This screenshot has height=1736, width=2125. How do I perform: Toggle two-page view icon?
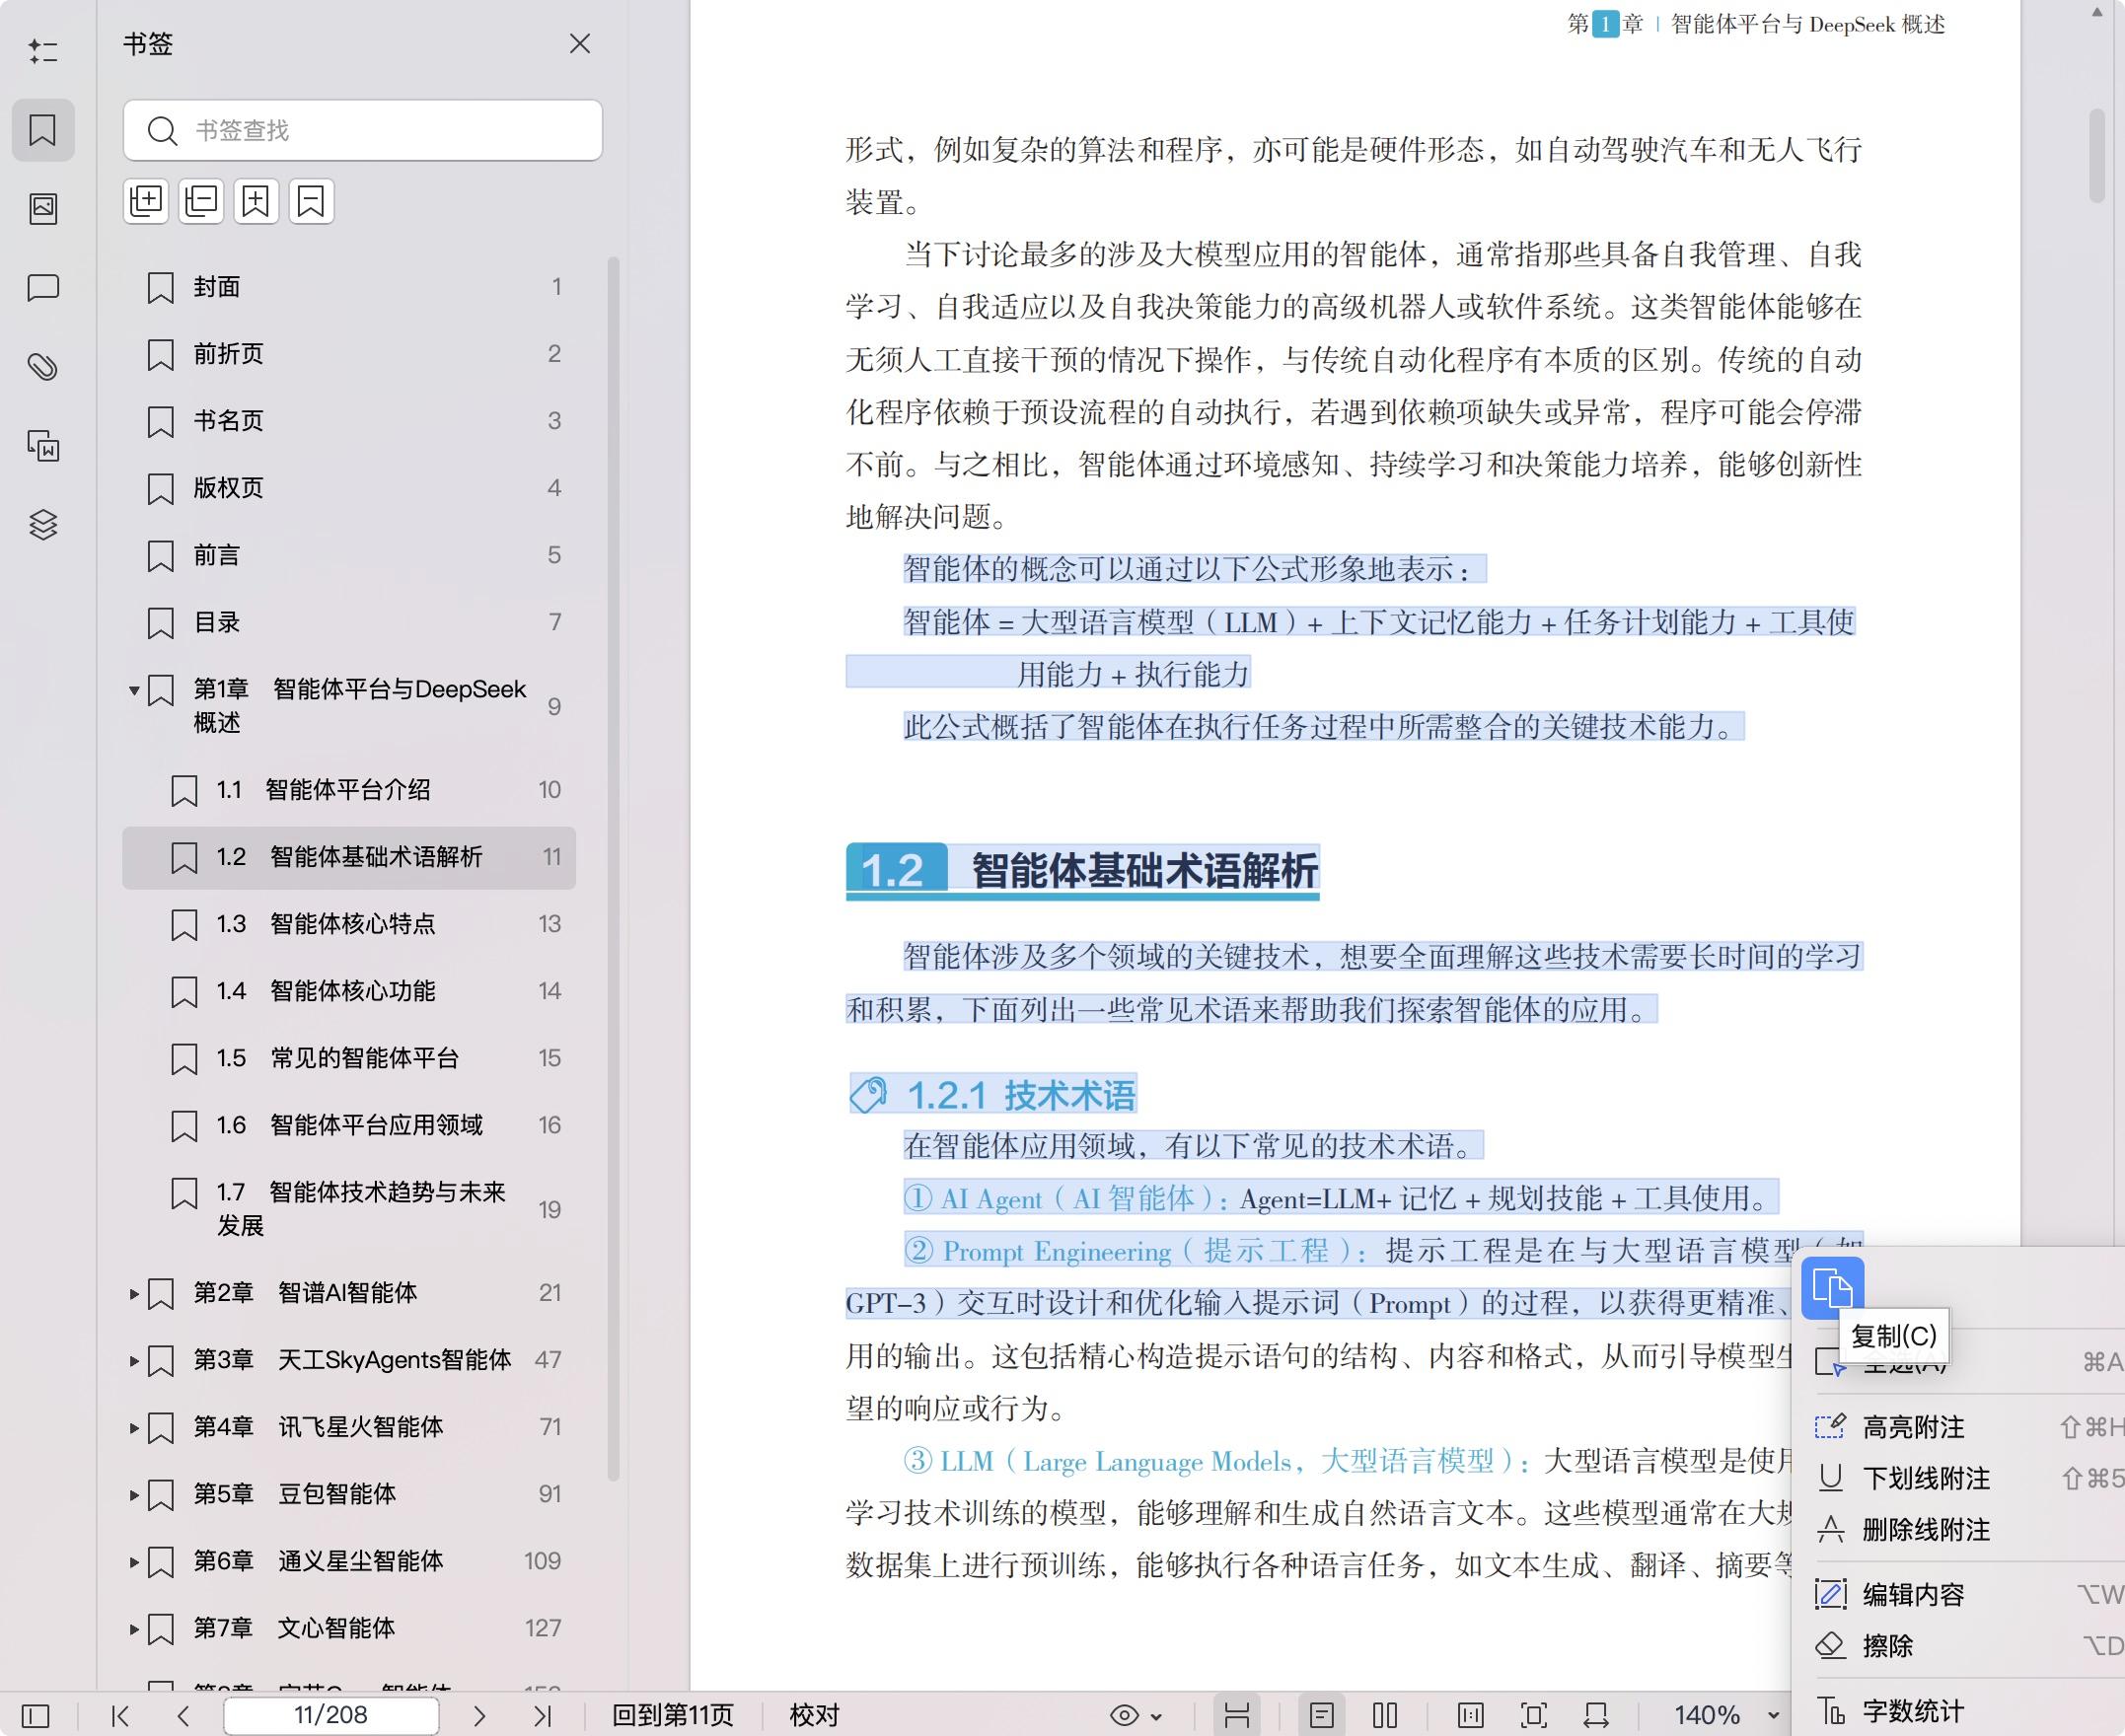(x=1385, y=1716)
